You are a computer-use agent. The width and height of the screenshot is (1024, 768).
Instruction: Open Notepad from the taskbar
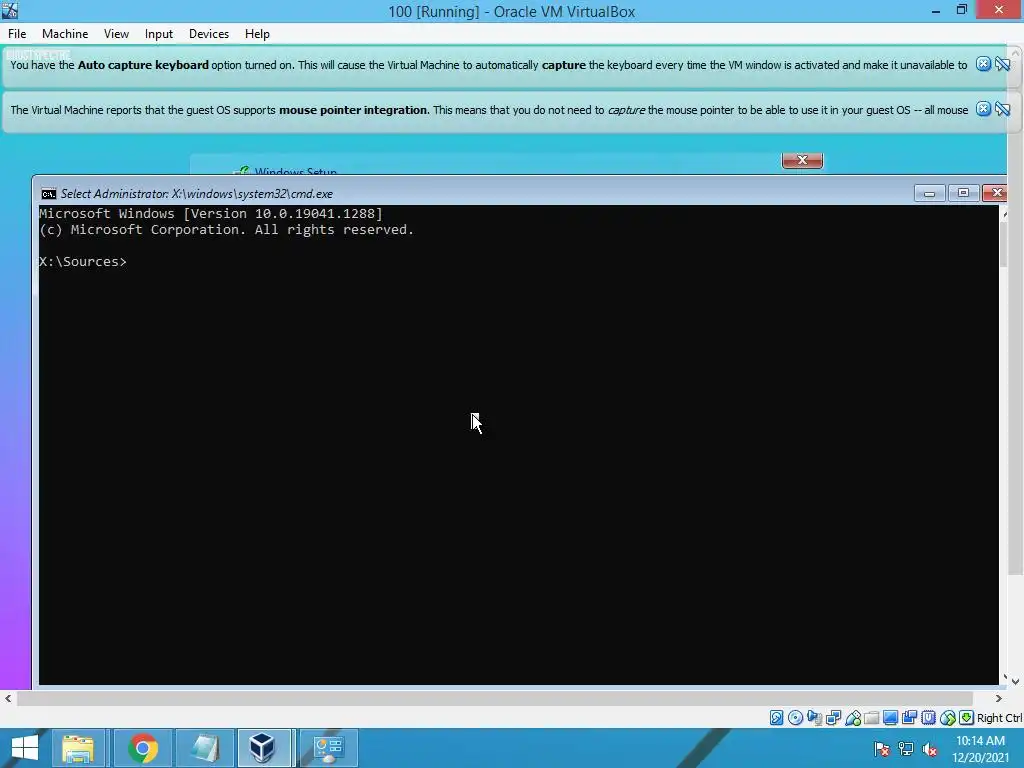[204, 748]
